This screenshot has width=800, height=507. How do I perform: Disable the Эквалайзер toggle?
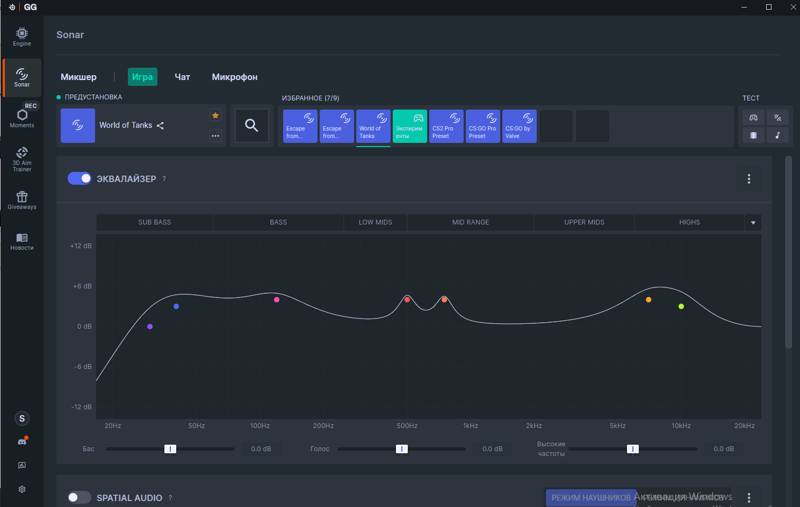pos(79,179)
